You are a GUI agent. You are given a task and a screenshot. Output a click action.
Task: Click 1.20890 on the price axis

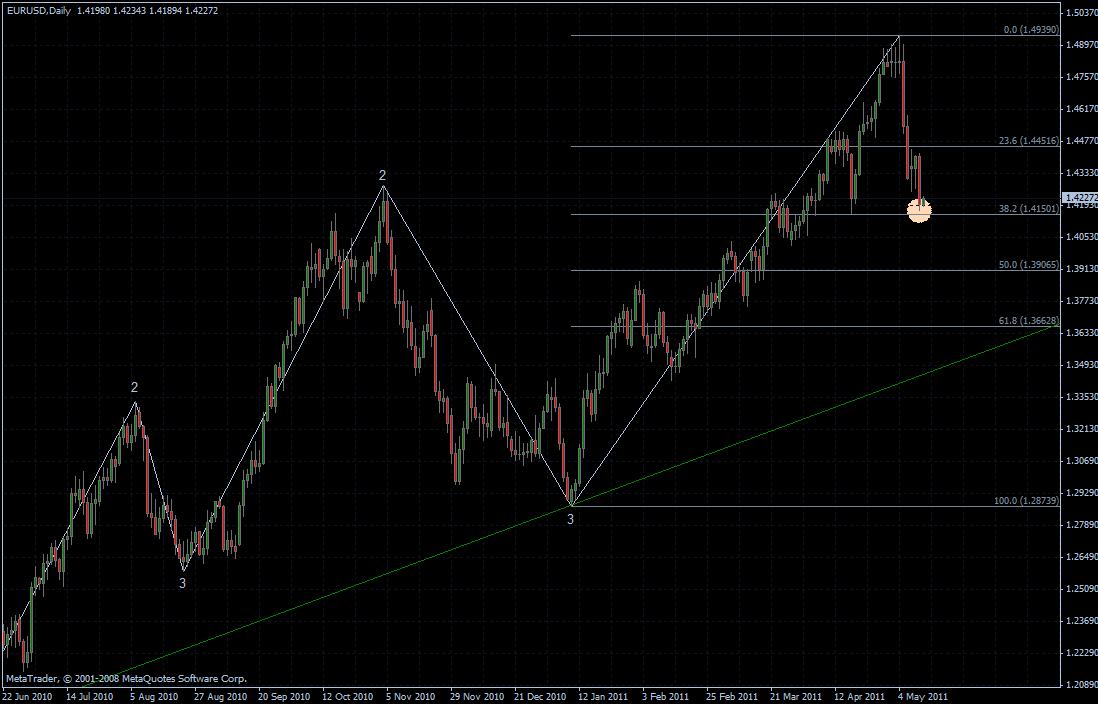1082,684
